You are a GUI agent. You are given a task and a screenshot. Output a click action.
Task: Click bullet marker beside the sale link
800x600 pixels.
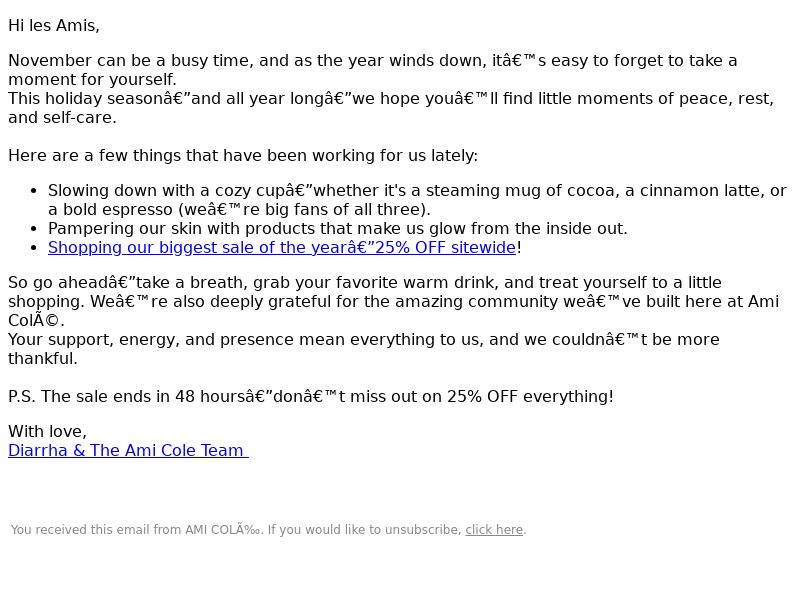point(34,248)
